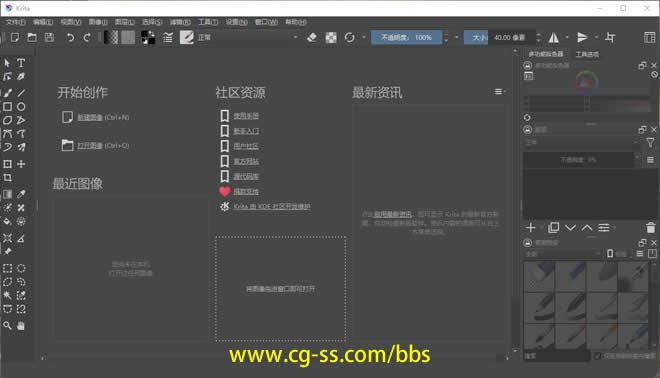Viewport: 660px width, 378px height.
Task: Click the 启用最新资讯 link in news panel
Action: pyautogui.click(x=393, y=214)
